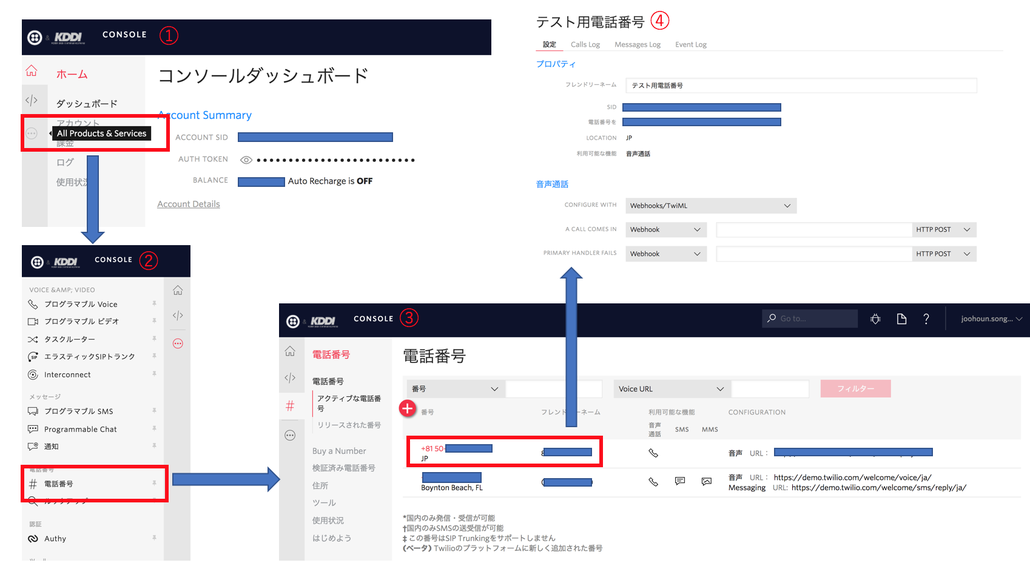Viewport: 1030px width, 574px height.
Task: Click the home icon in the dashboard sidebar
Action: pos(32,71)
